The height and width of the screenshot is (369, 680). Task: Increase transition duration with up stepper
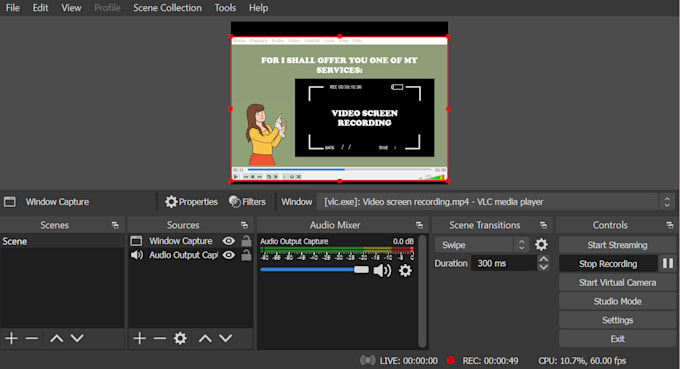coord(543,259)
